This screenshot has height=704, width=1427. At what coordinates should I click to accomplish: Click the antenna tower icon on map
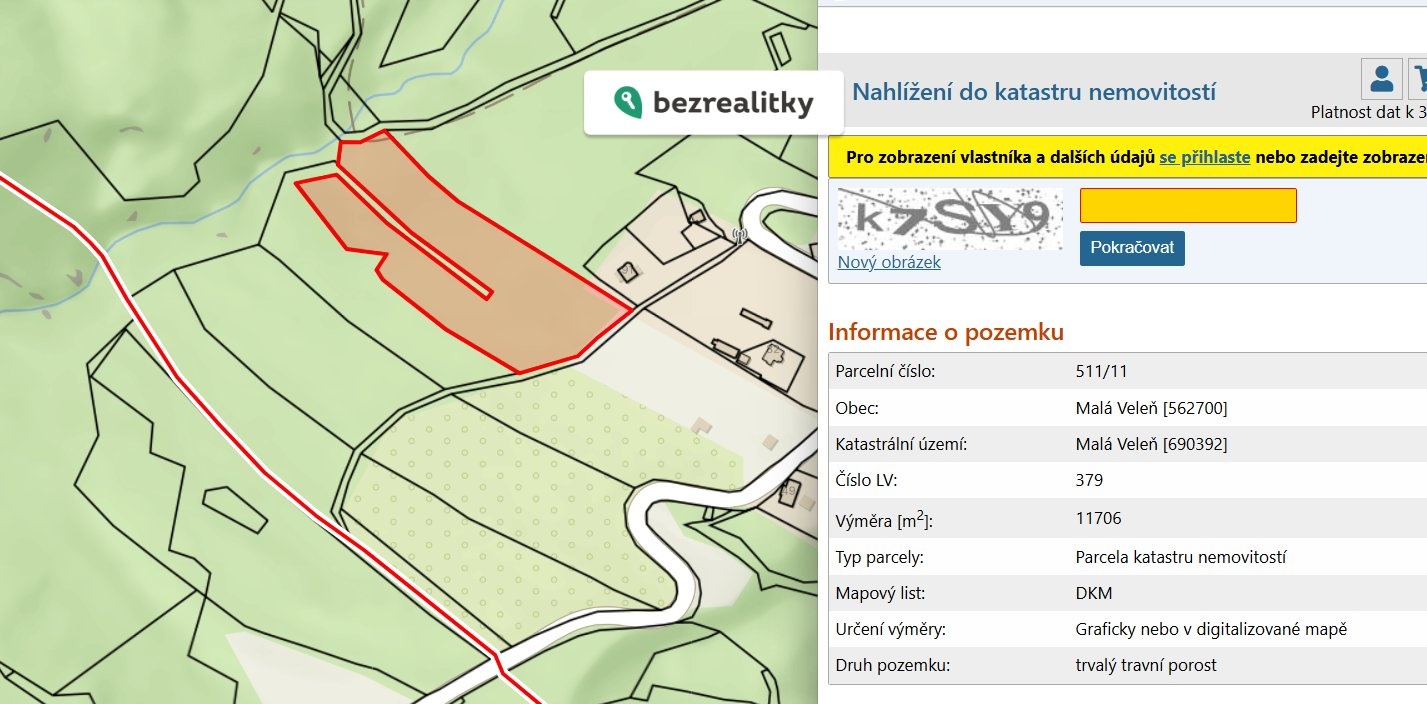(x=739, y=236)
